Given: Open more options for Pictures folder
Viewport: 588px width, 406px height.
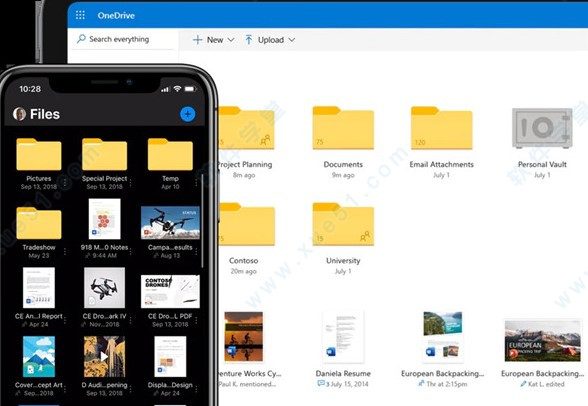Looking at the screenshot, I should point(64,183).
